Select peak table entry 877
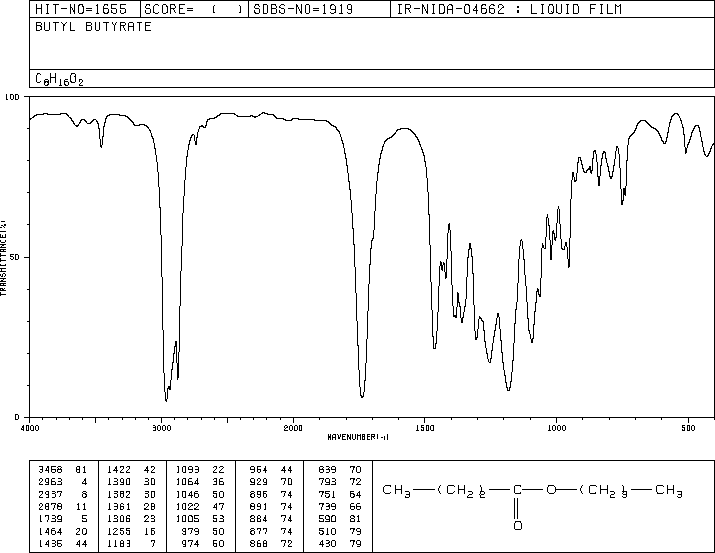 pyautogui.click(x=271, y=532)
